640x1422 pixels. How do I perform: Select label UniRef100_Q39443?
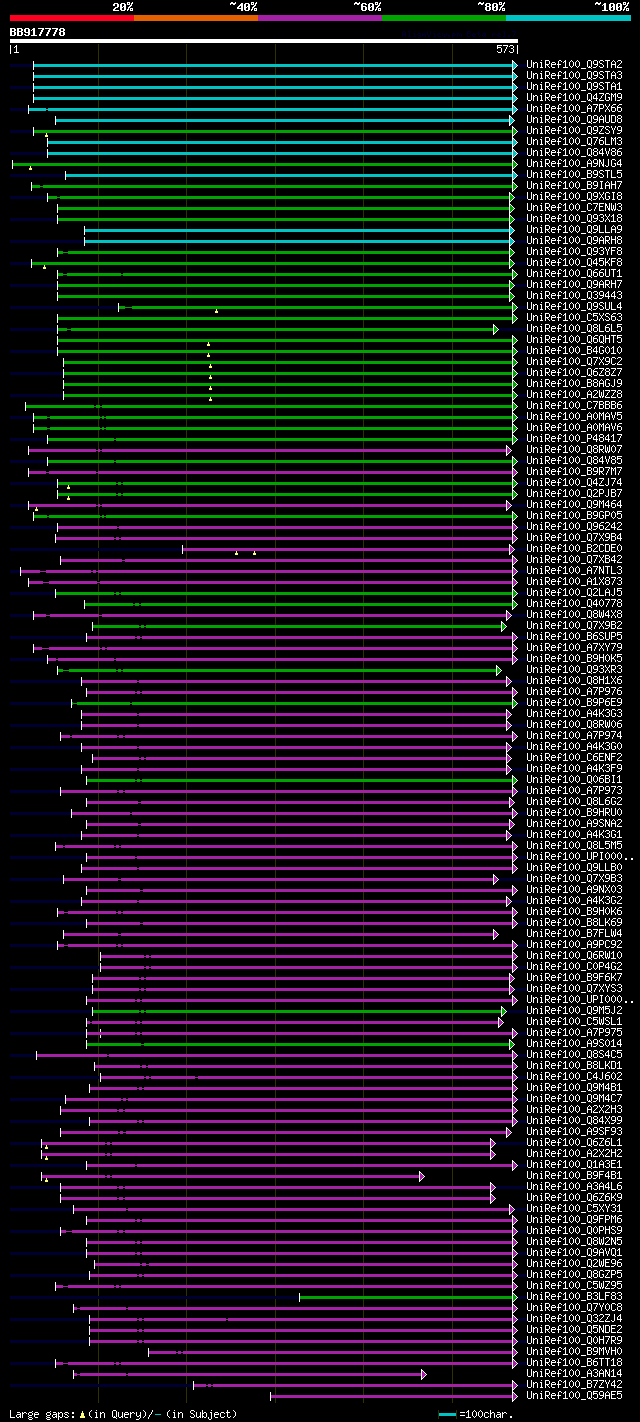point(574,296)
